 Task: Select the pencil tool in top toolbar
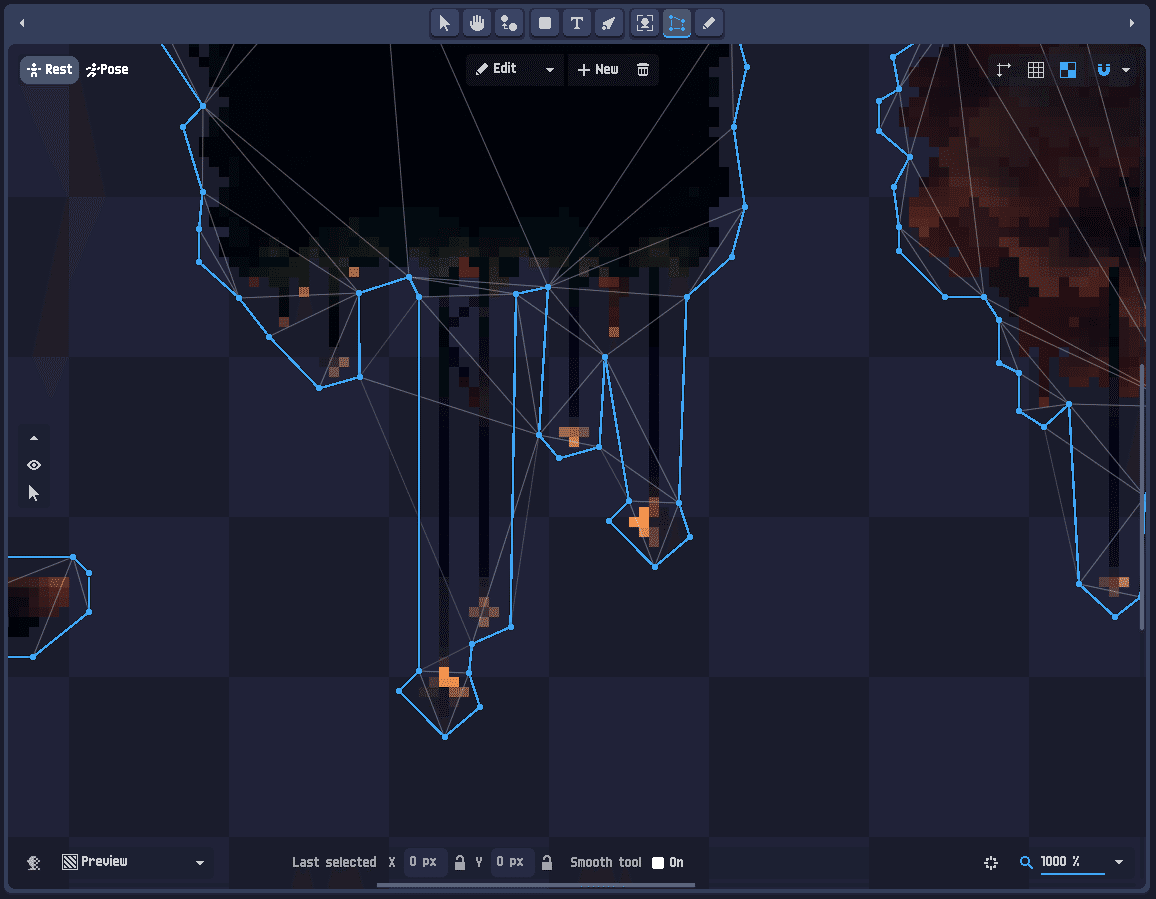[x=708, y=23]
